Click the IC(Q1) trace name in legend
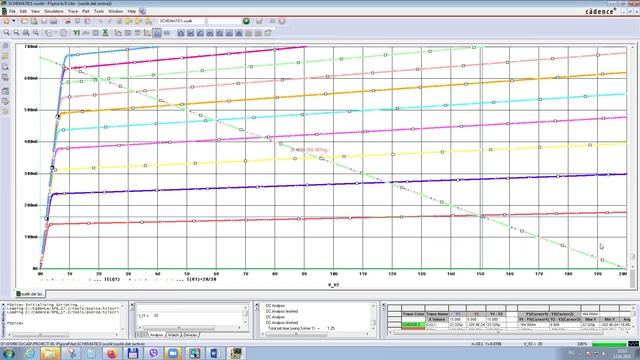Screen dimensions: 640x360 [x=112, y=280]
